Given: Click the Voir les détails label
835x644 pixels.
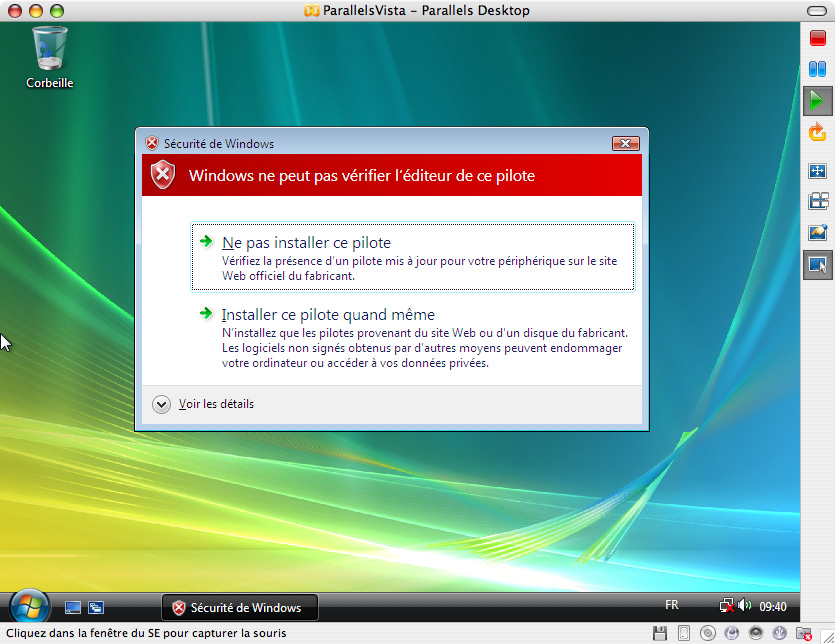Looking at the screenshot, I should tap(216, 404).
